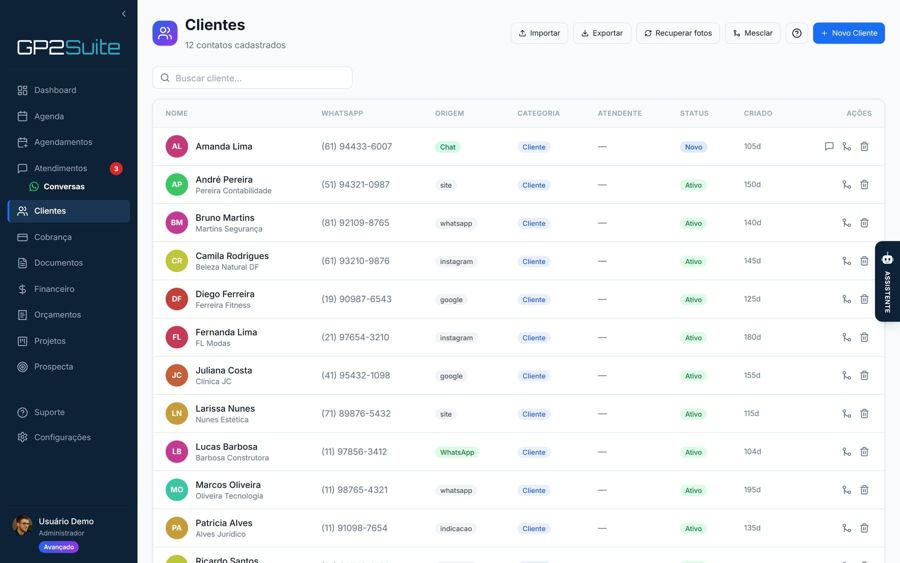The width and height of the screenshot is (900, 563).
Task: Click phone number (11) 98765-4321
Action: (354, 490)
